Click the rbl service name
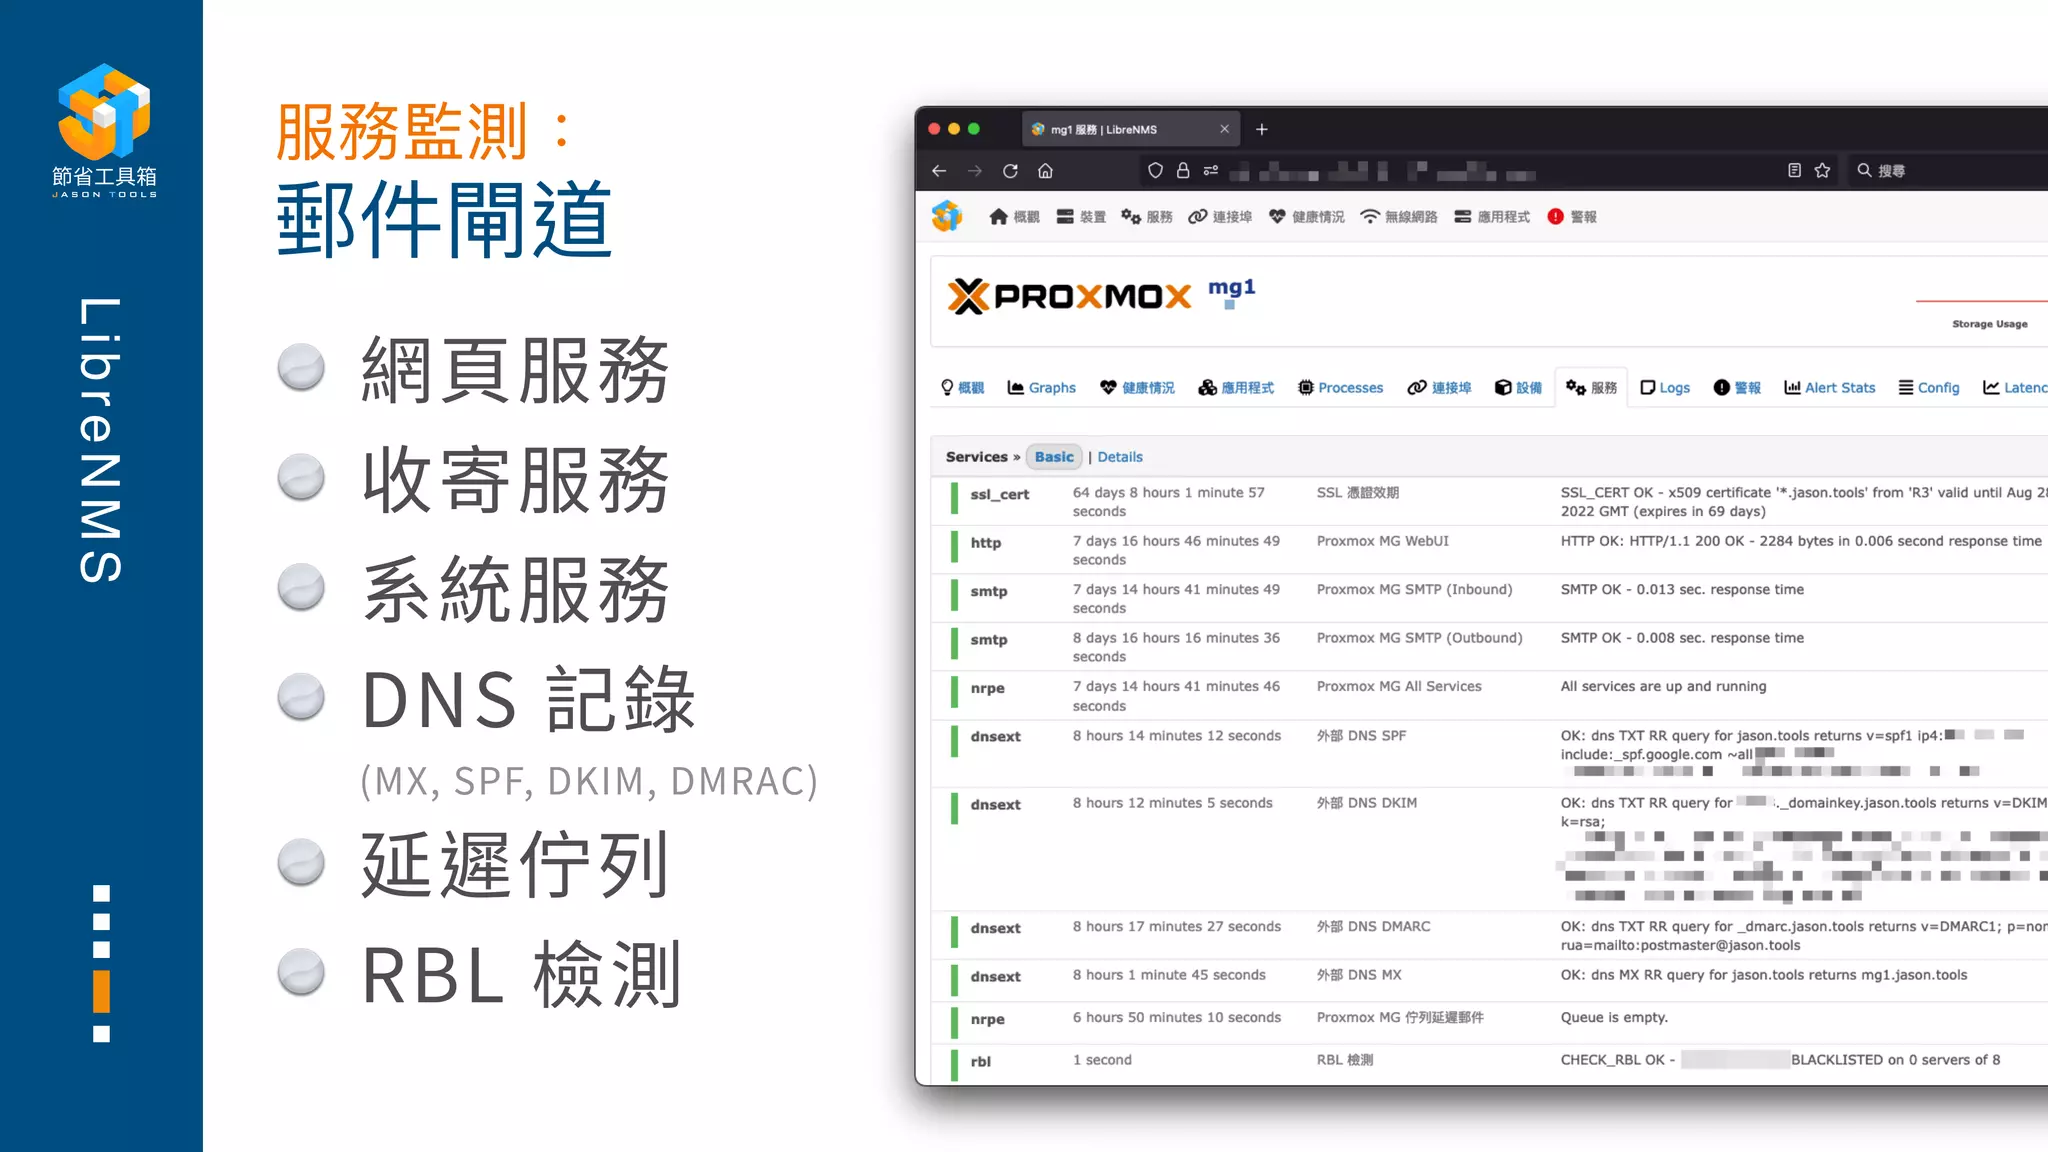The height and width of the screenshot is (1152, 2048). (x=980, y=1061)
